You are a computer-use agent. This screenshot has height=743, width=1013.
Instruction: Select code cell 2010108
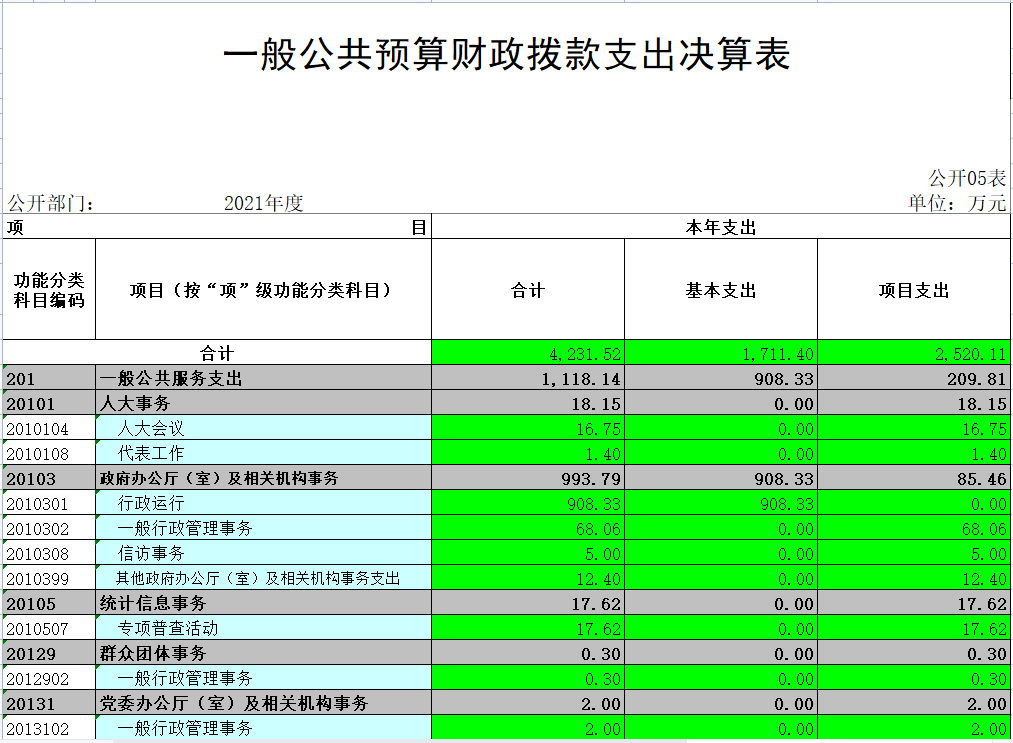[49, 453]
